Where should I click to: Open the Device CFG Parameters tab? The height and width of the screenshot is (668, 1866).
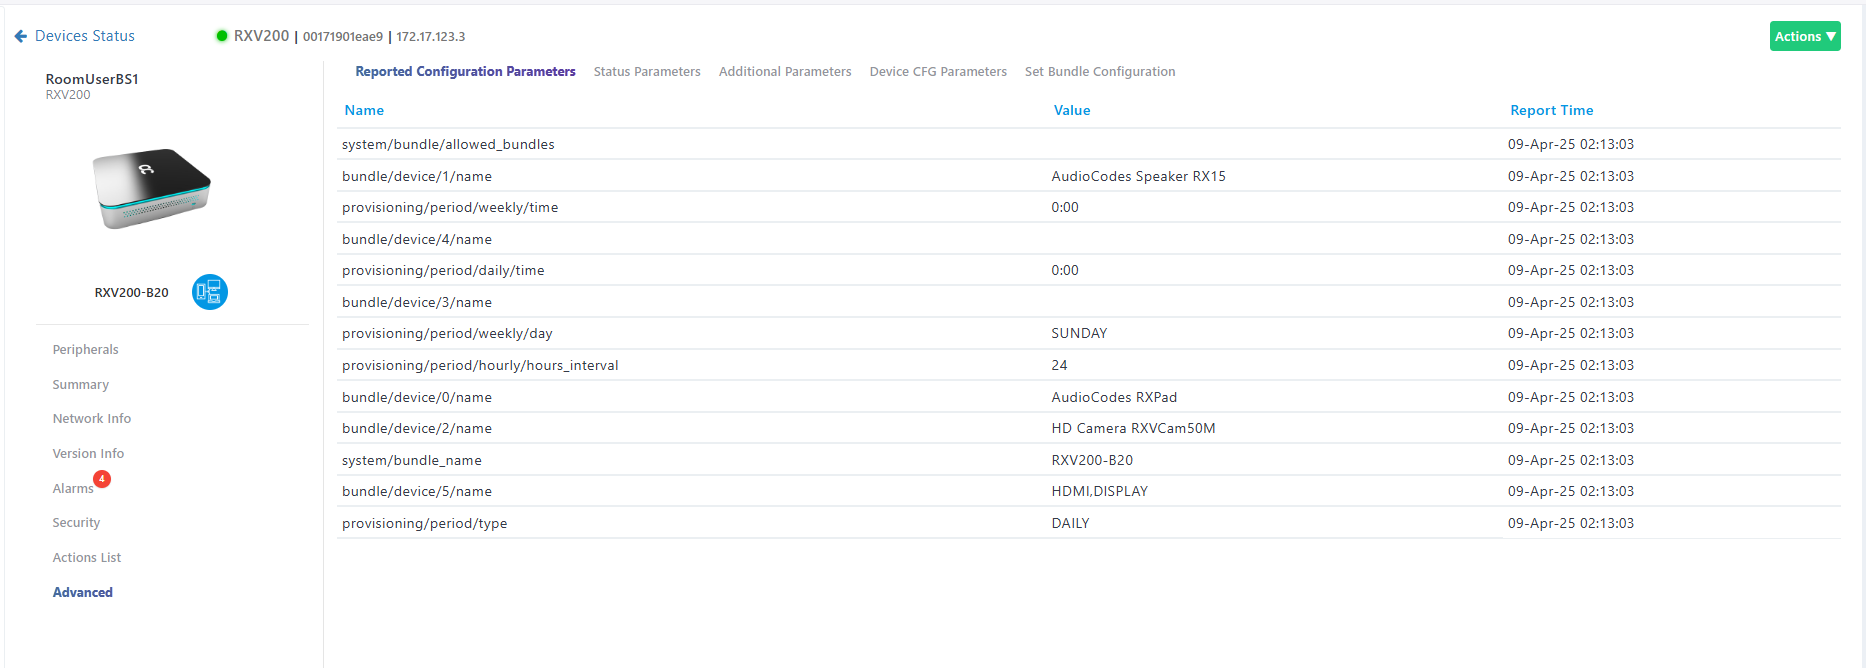pos(938,72)
